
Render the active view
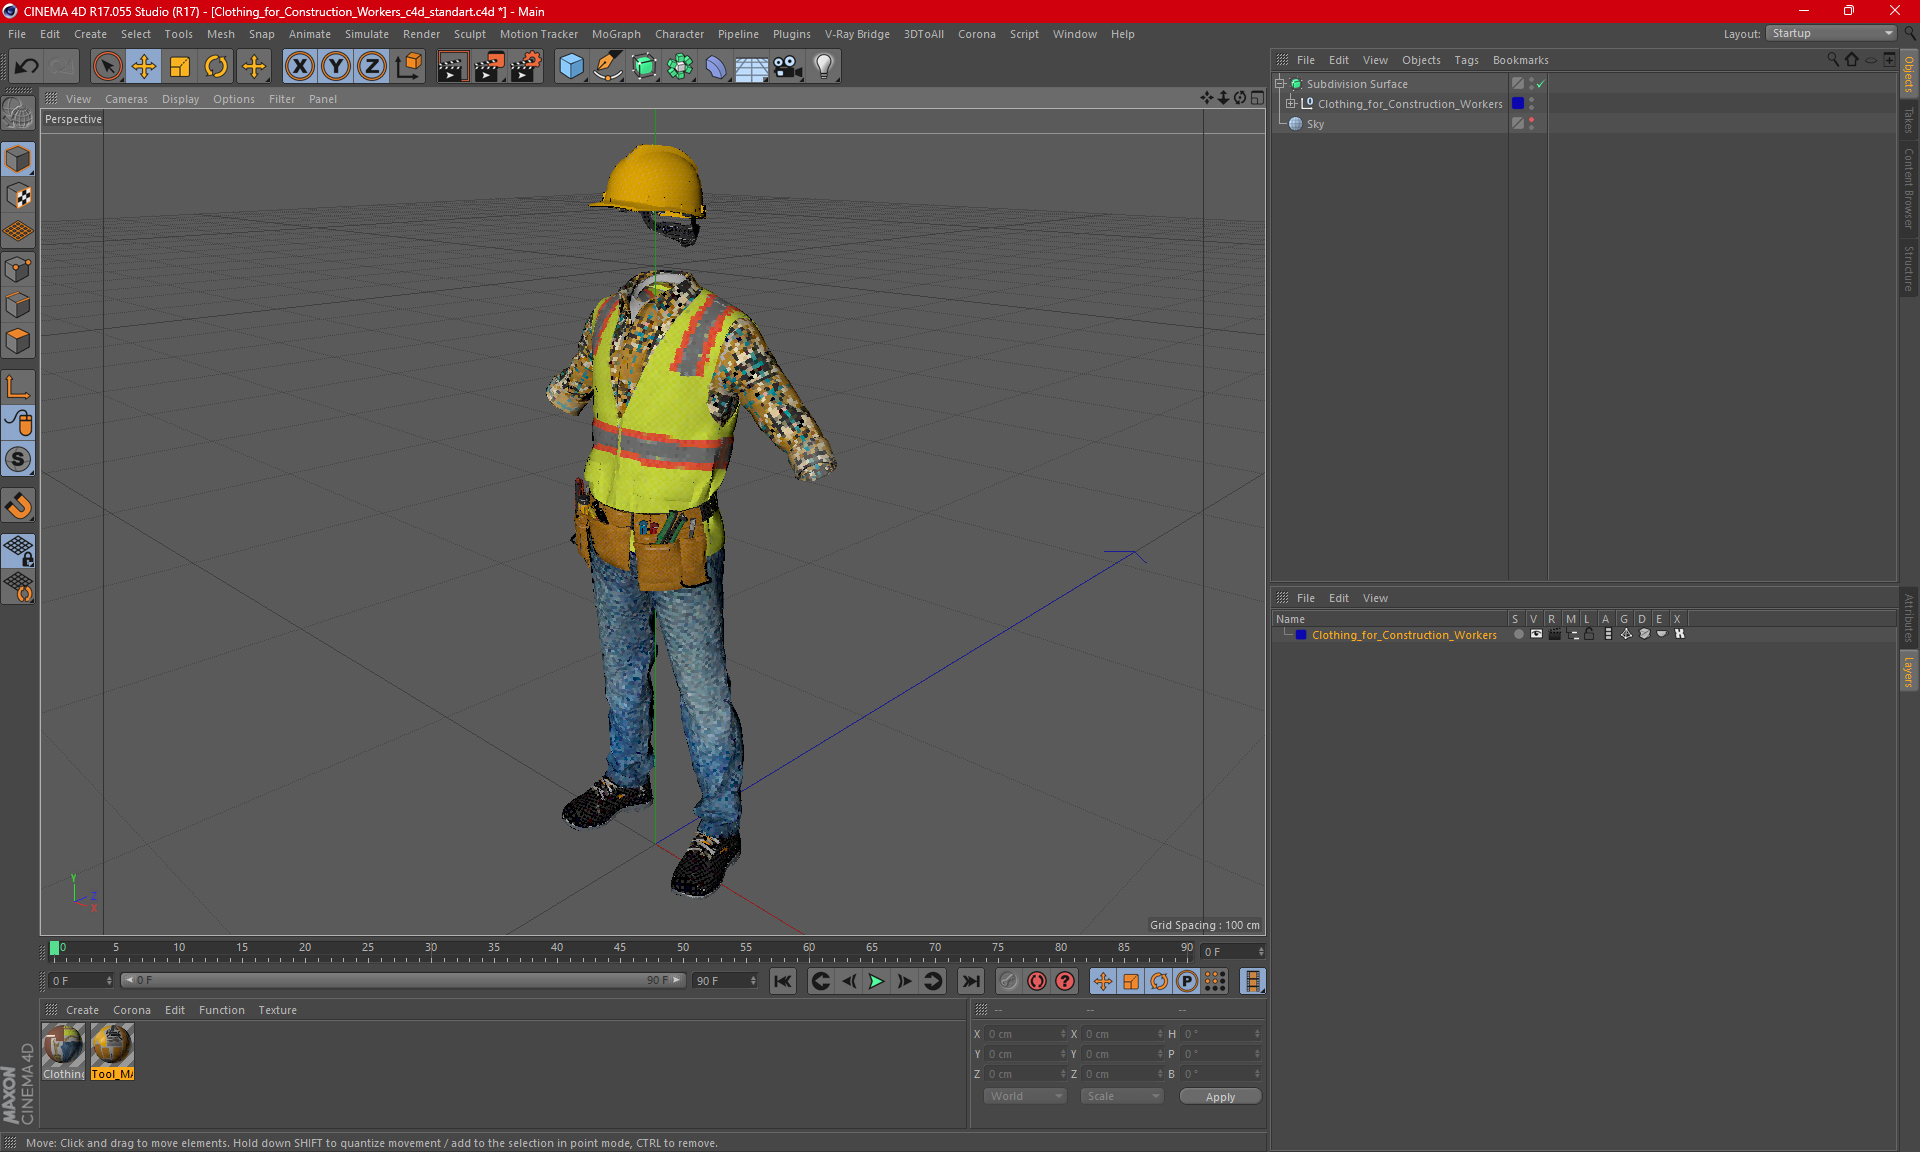[452, 67]
